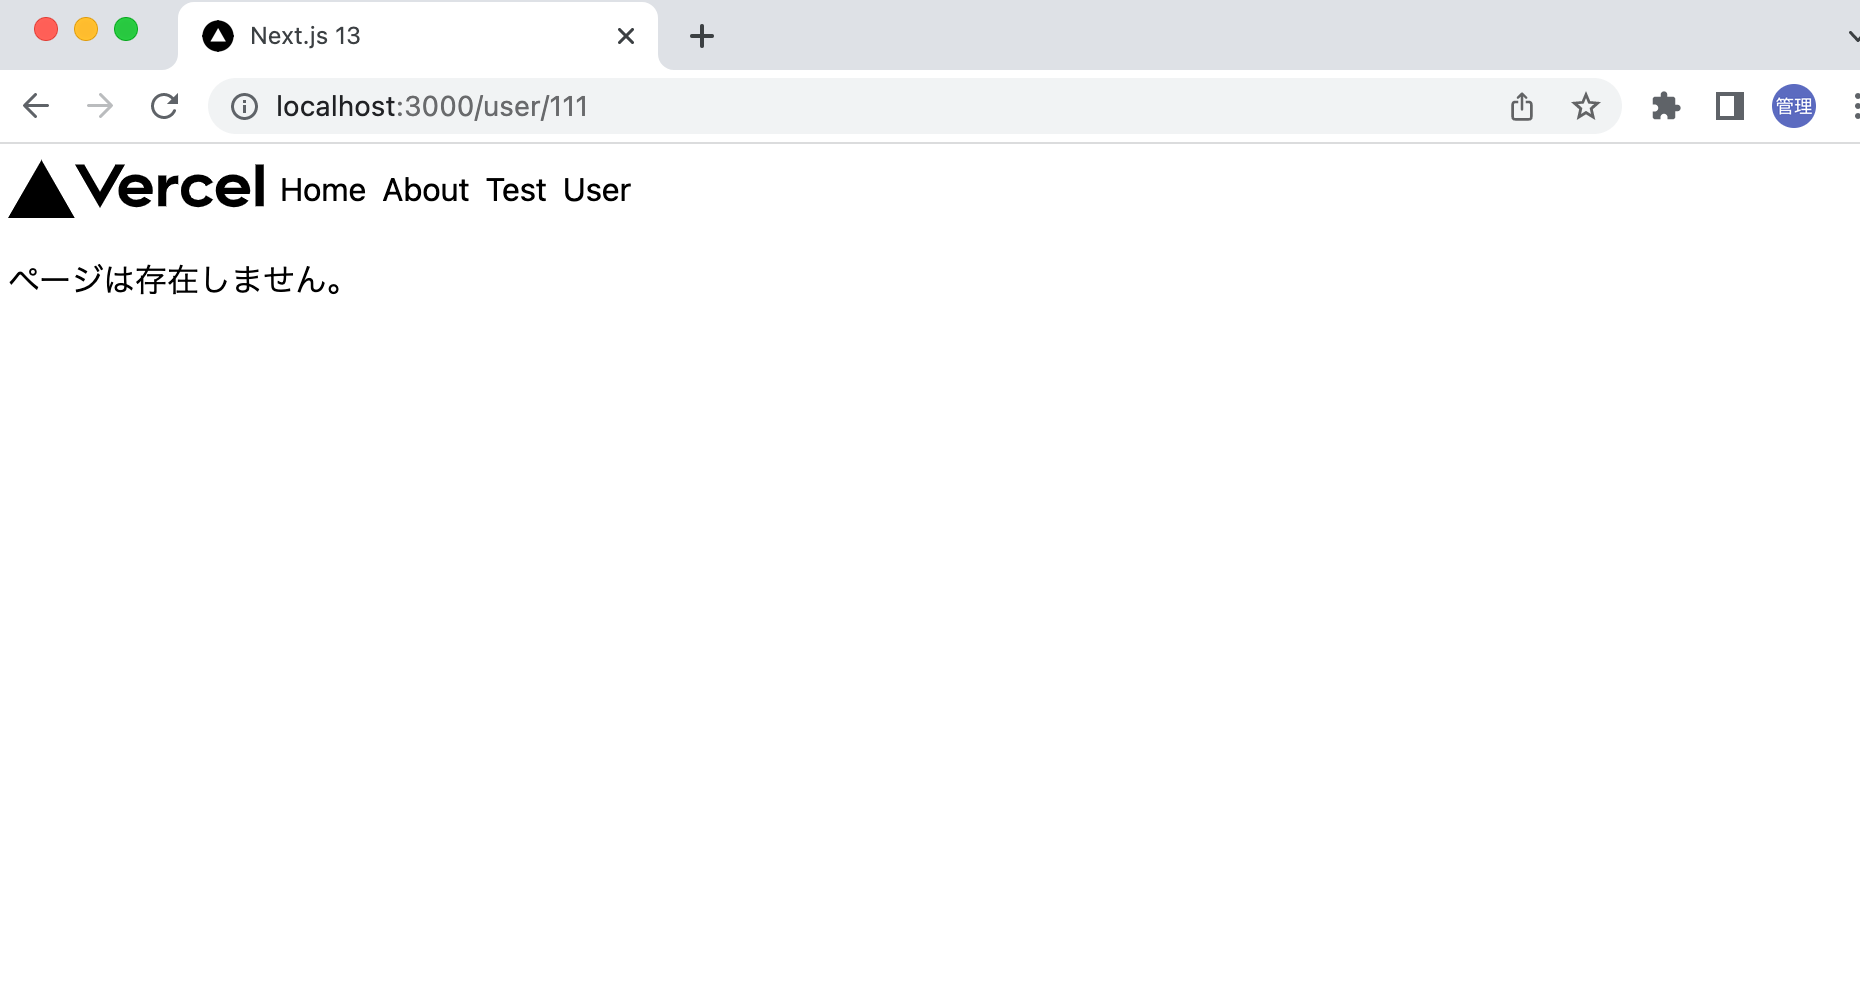Image resolution: width=1860 pixels, height=994 pixels.
Task: Click the 管理 profile avatar
Action: (1793, 106)
